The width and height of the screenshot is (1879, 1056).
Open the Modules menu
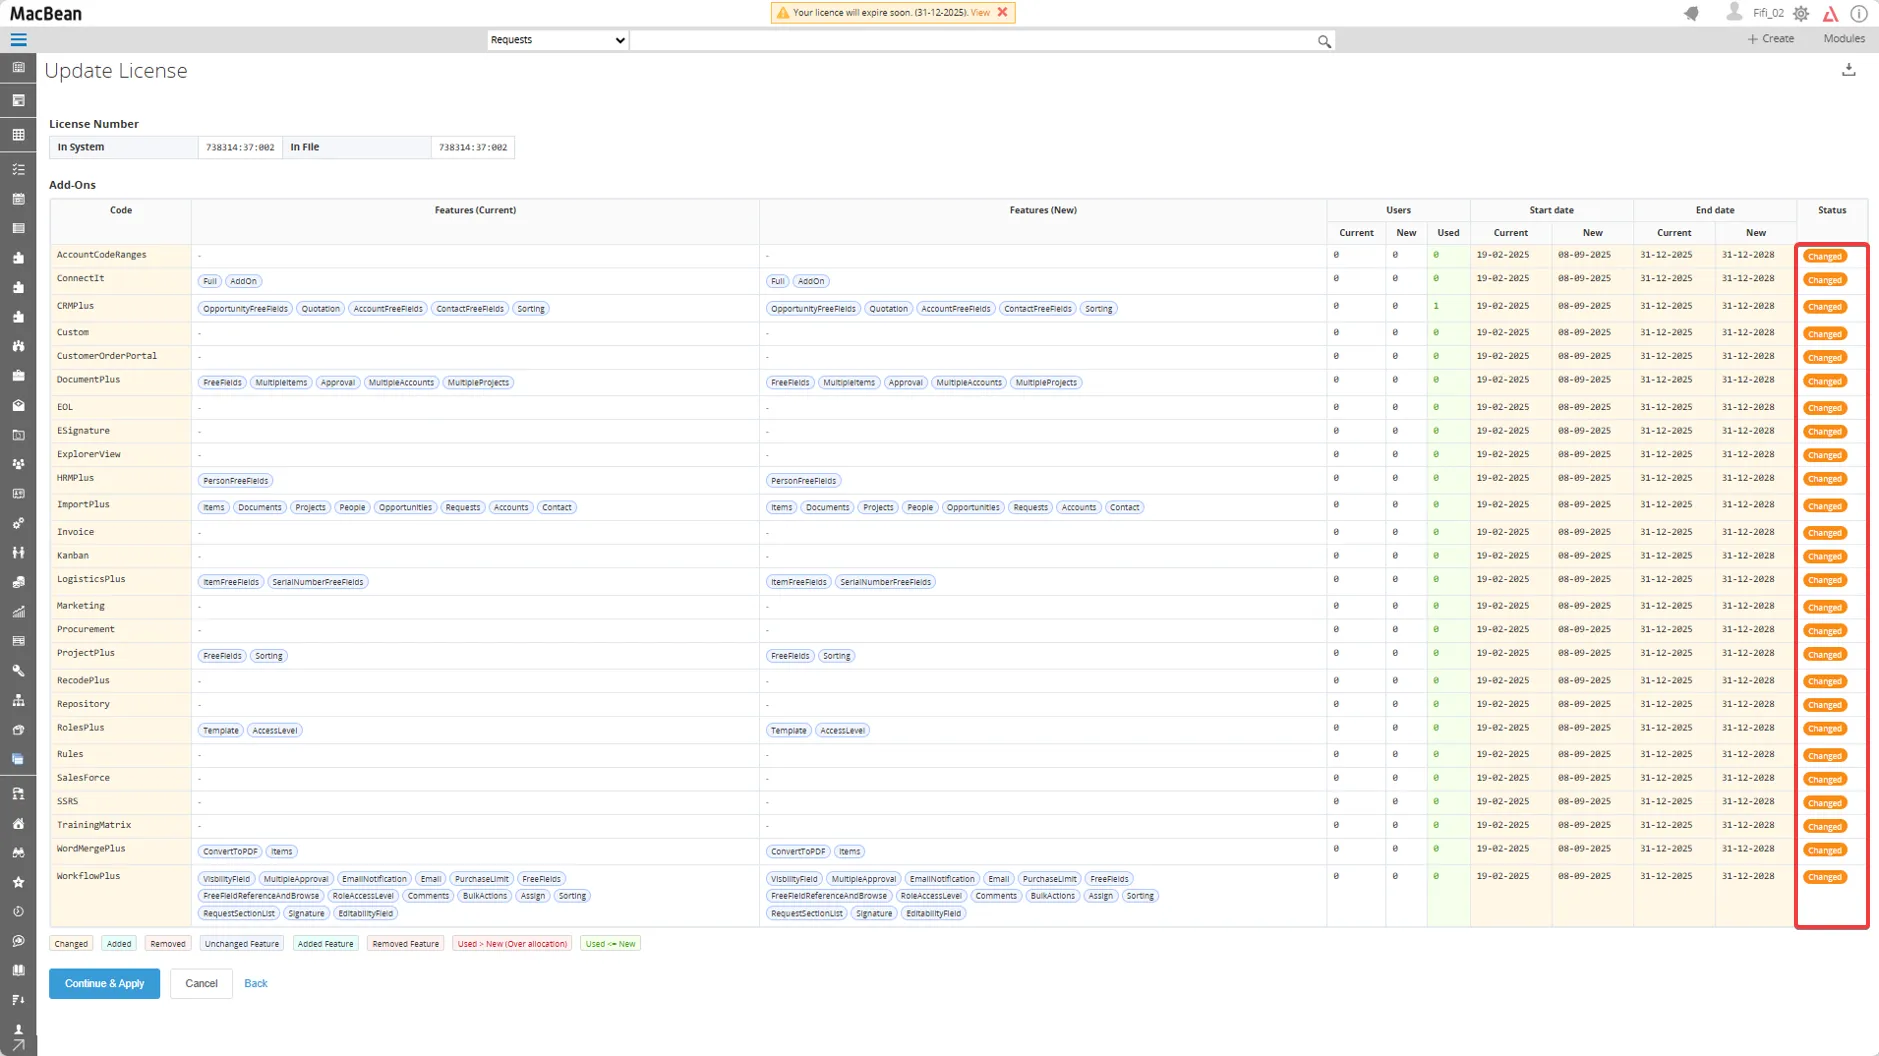[1843, 39]
